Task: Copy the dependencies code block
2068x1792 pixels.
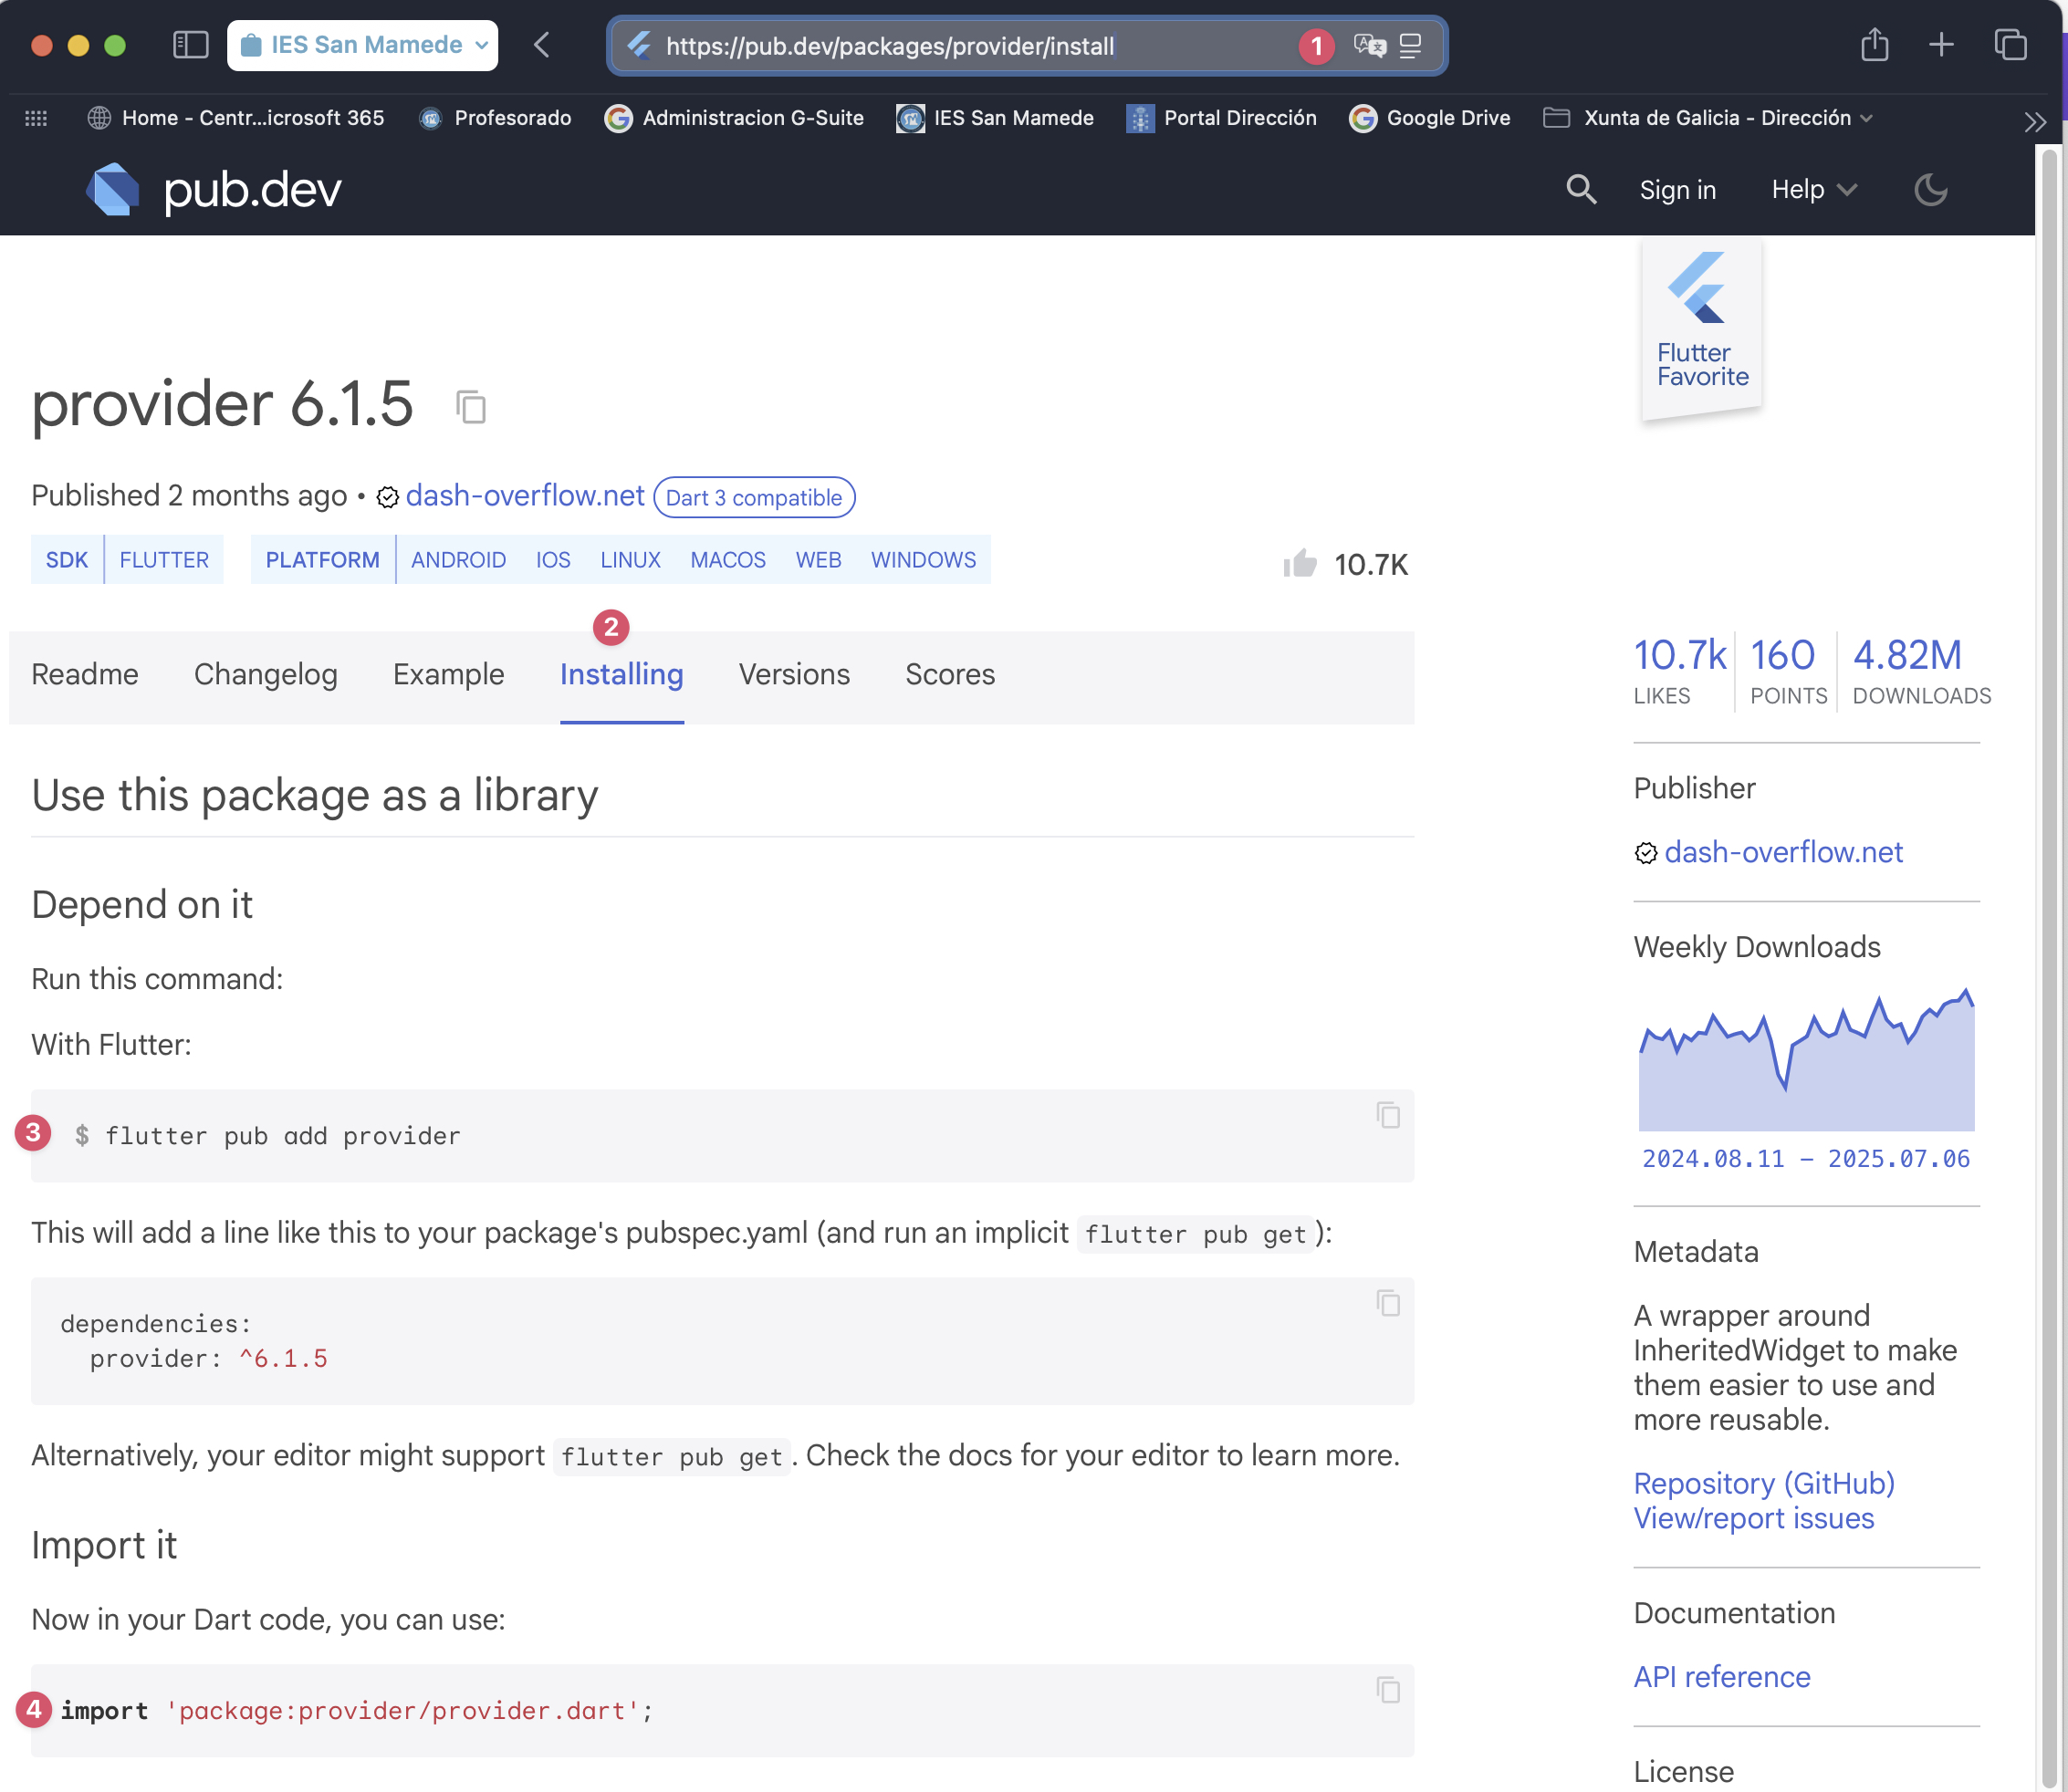Action: [1388, 1302]
